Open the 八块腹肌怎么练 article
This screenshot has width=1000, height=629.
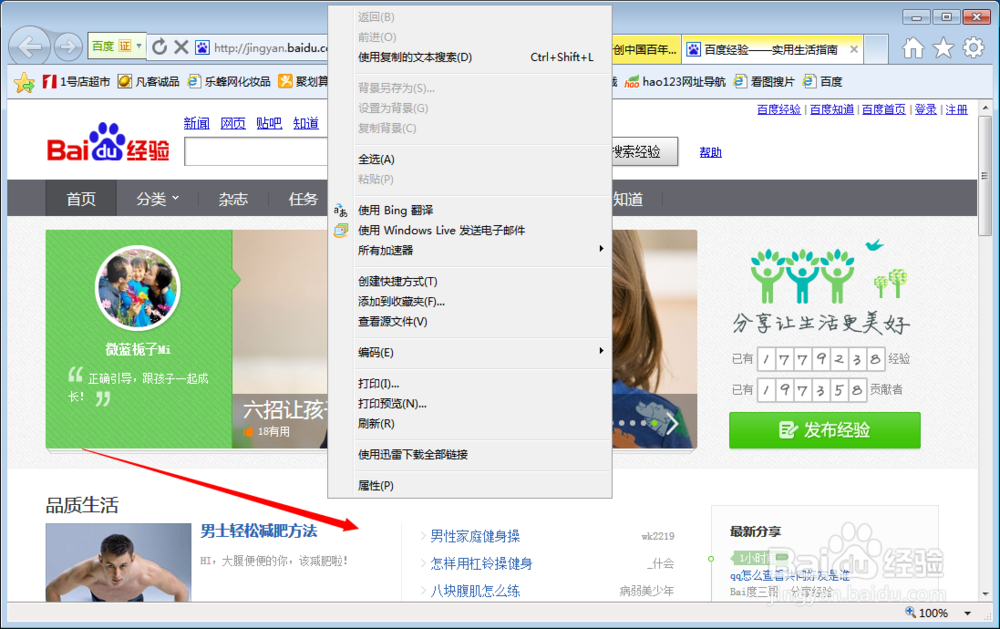pos(475,591)
